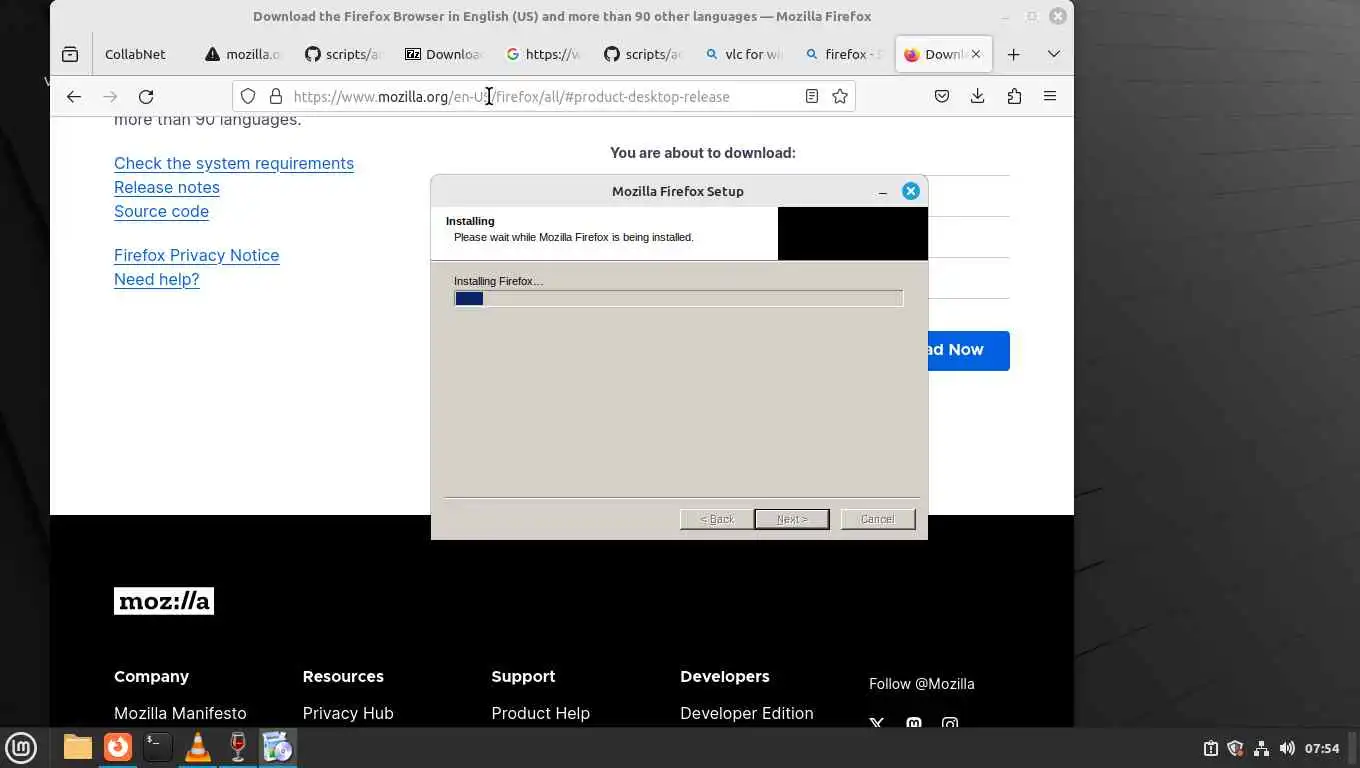Screen dimensions: 1360x768
Task: Open the Linux Mint start menu
Action: pos(21,747)
